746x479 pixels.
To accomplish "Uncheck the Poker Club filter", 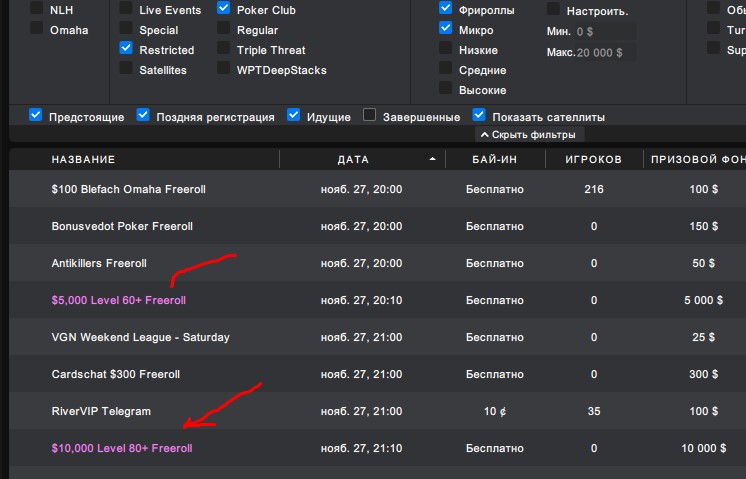I will pyautogui.click(x=224, y=8).
